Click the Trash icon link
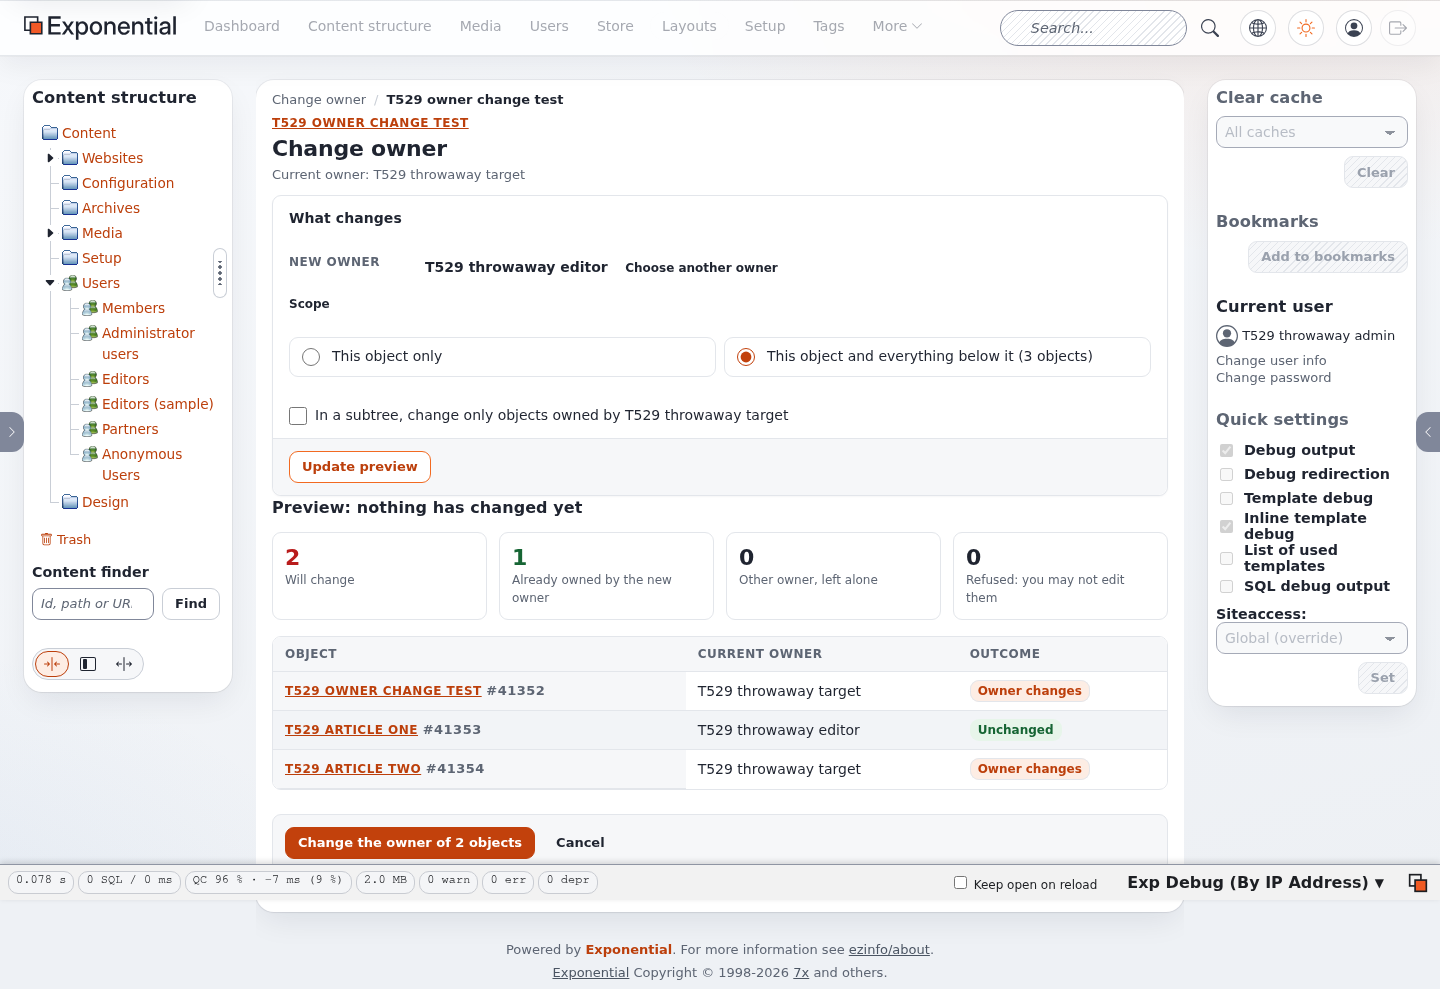1440x989 pixels. click(66, 539)
